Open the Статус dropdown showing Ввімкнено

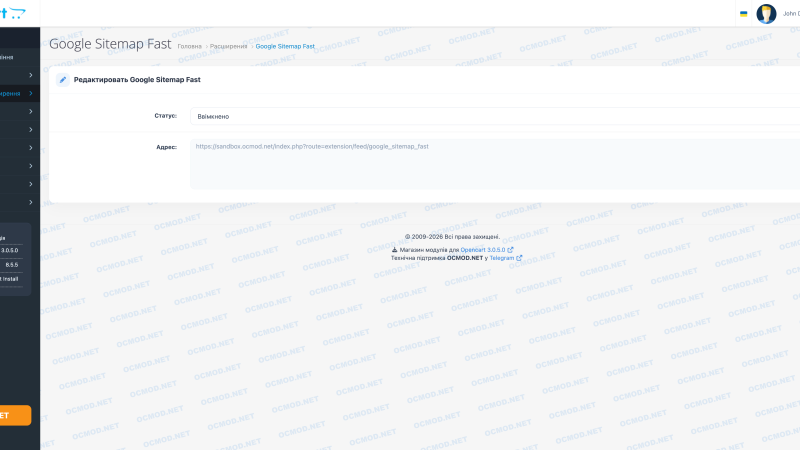[495, 116]
